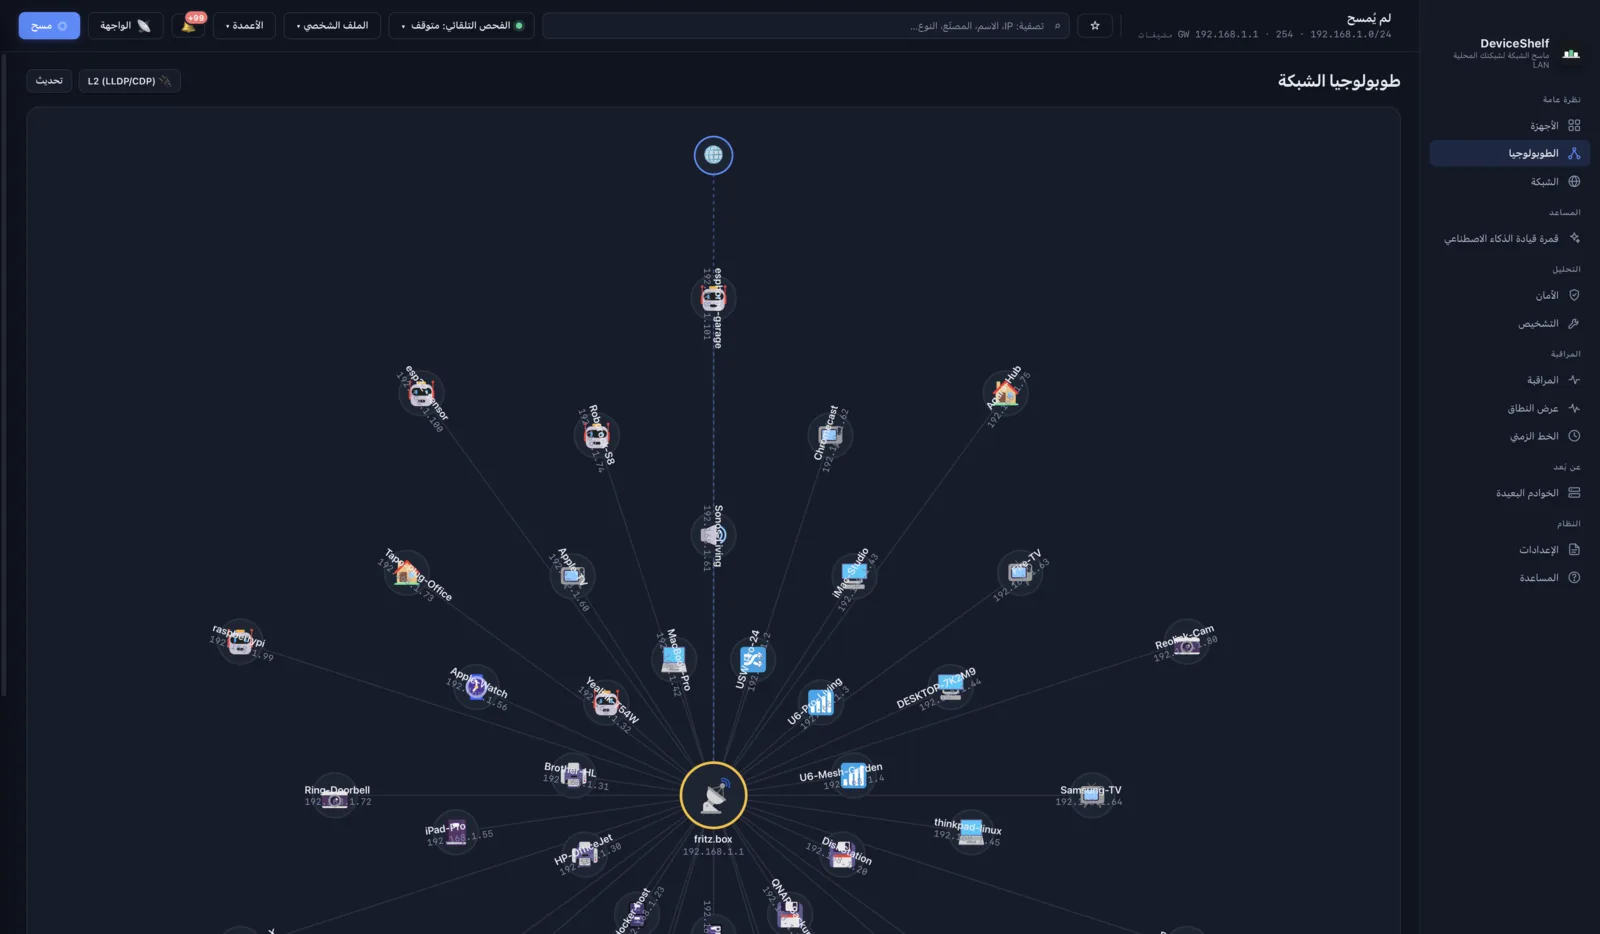Screen dimensions: 1600x934
Task: Open the notifications bell with +99 badge
Action: pos(189,25)
